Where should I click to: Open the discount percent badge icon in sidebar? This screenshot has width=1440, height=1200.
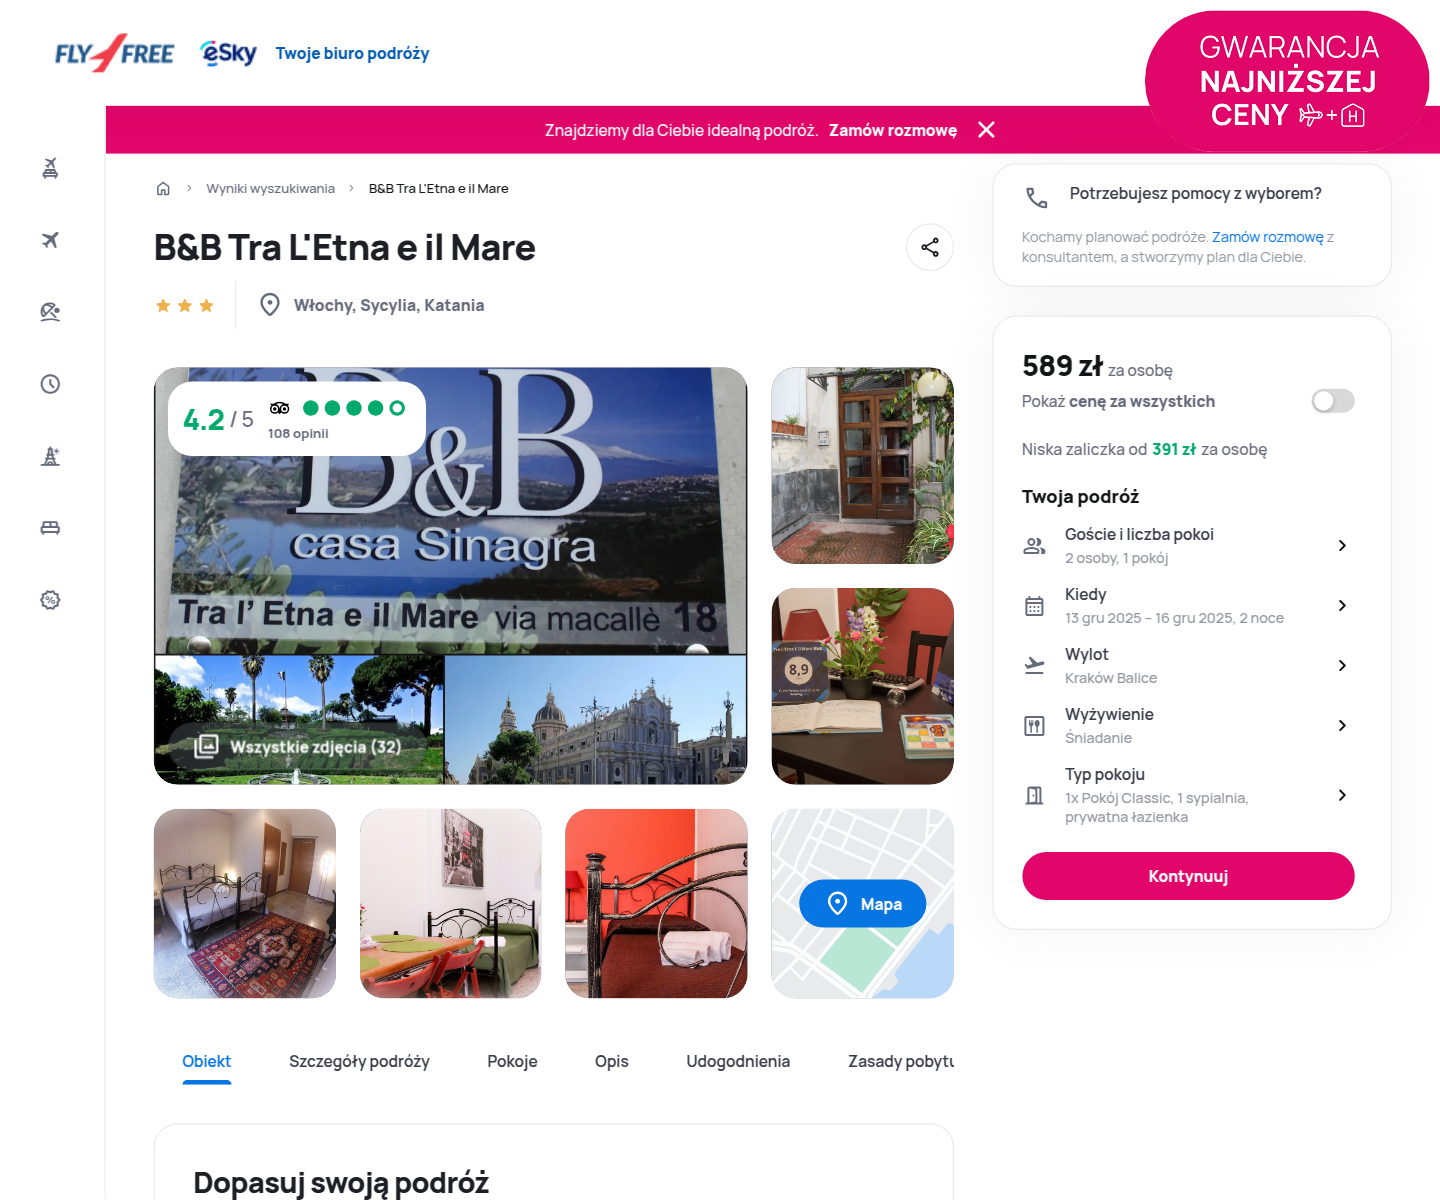pos(50,600)
